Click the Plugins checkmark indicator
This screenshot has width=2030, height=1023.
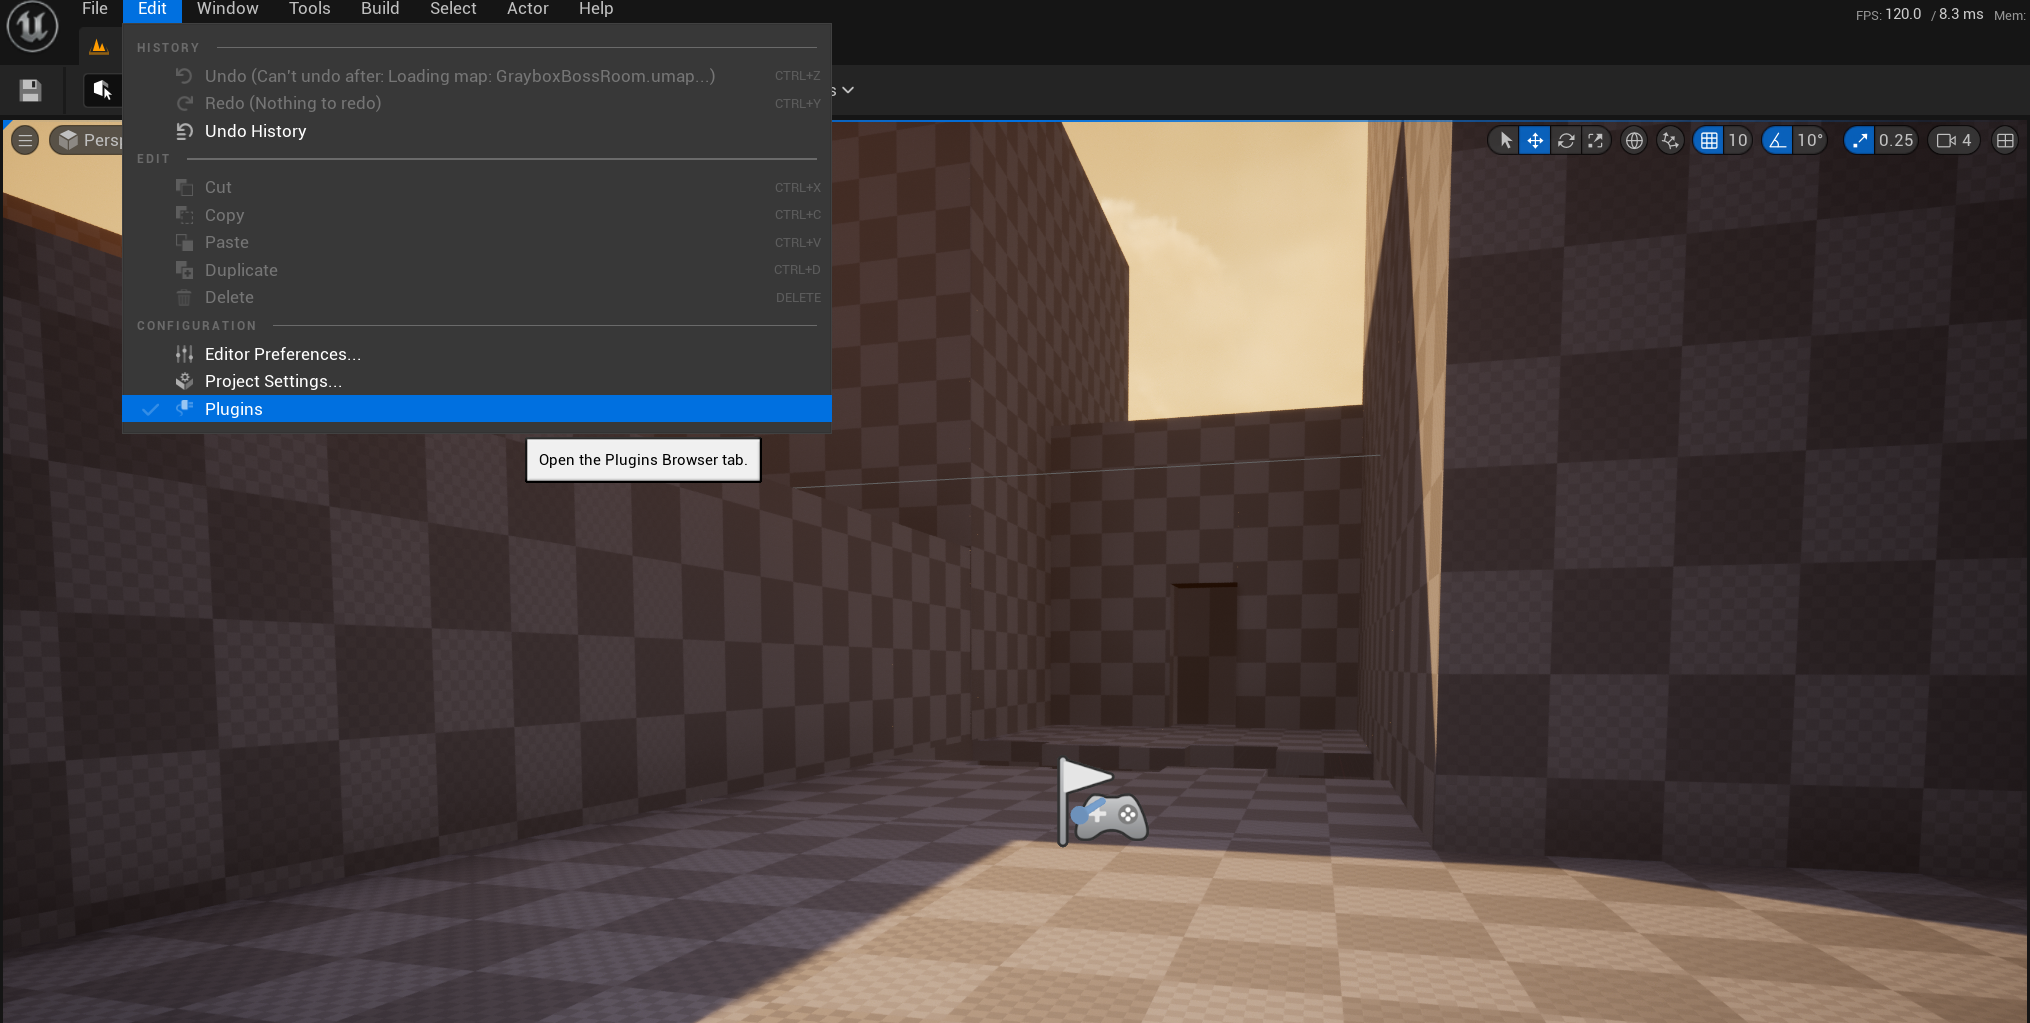pos(150,409)
